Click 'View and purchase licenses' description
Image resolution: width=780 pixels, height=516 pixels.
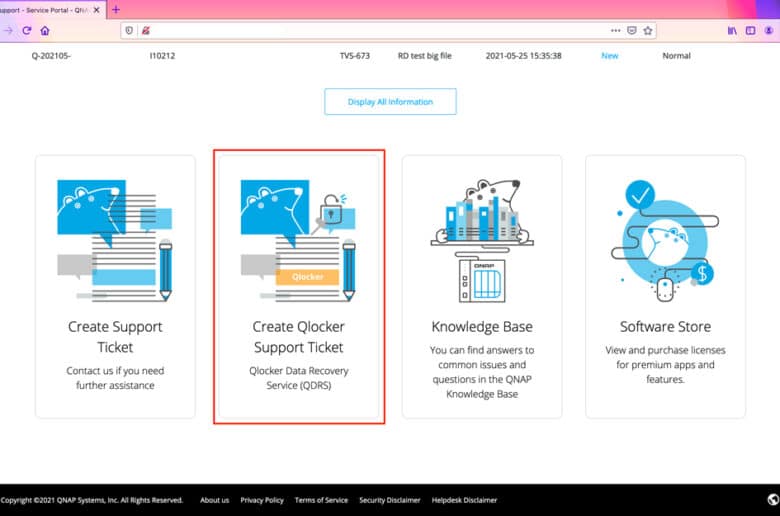pyautogui.click(x=665, y=364)
